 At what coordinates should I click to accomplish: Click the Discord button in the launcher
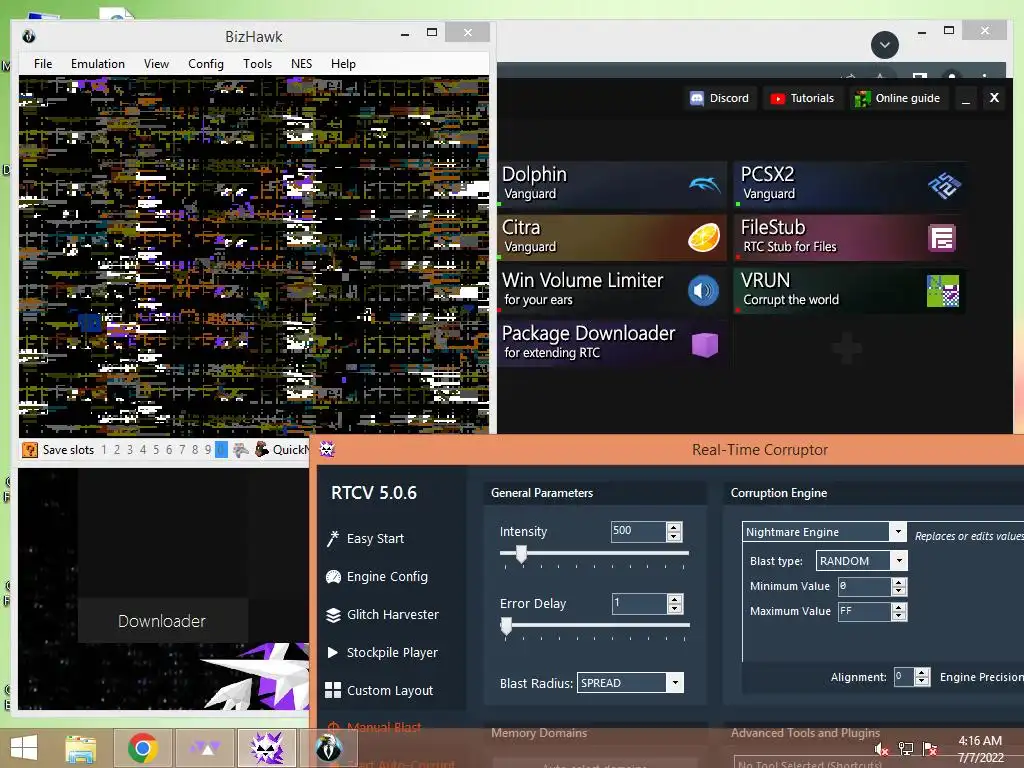(720, 98)
